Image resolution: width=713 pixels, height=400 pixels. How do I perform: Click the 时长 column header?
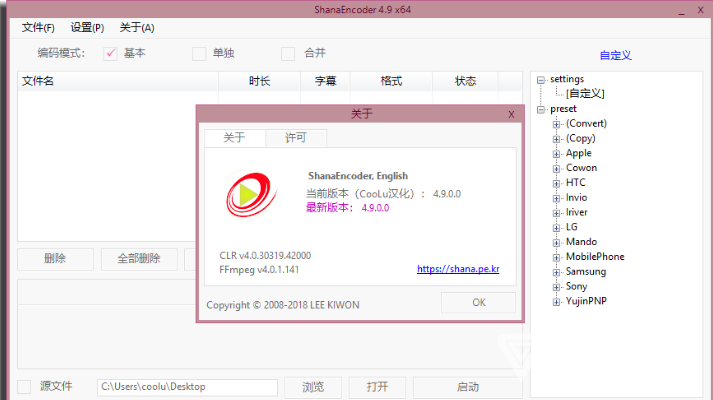[259, 81]
